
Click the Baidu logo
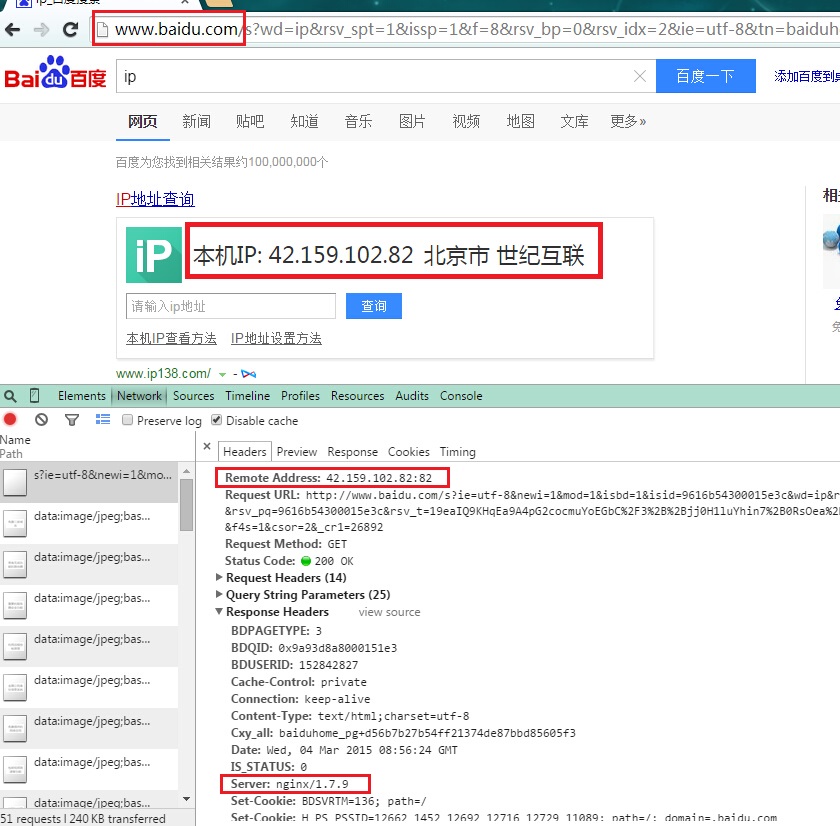(x=55, y=72)
